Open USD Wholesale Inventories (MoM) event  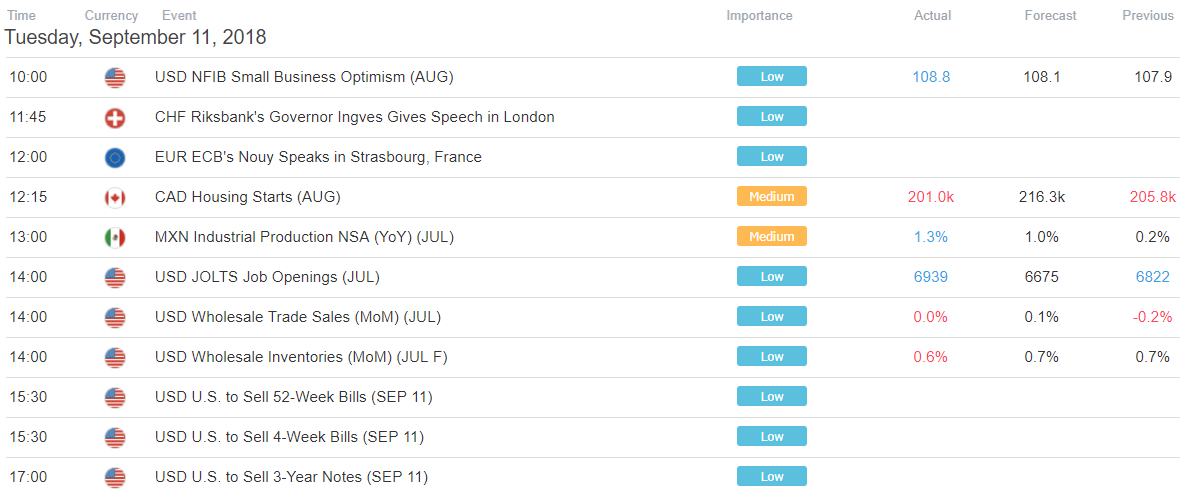pos(301,357)
